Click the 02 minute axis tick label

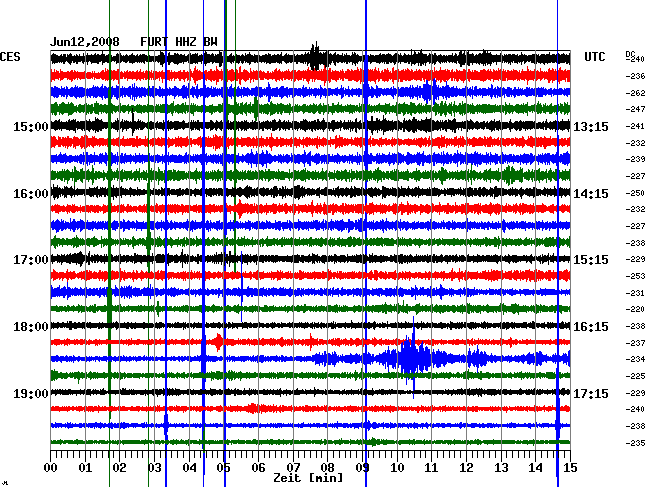pos(119,468)
